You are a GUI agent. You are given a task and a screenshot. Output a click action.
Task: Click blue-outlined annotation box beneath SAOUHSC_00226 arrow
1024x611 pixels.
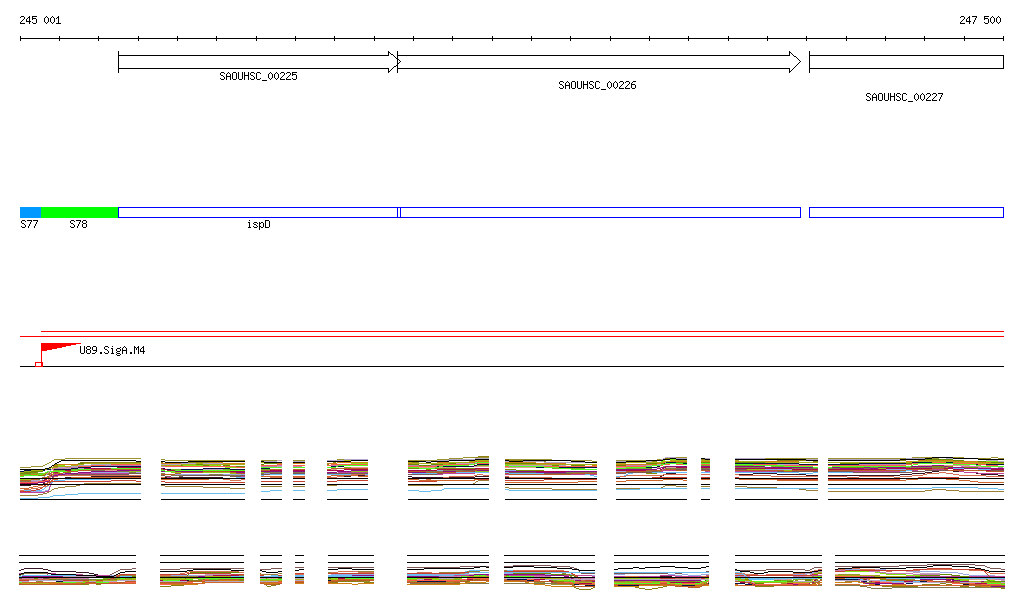[x=600, y=212]
